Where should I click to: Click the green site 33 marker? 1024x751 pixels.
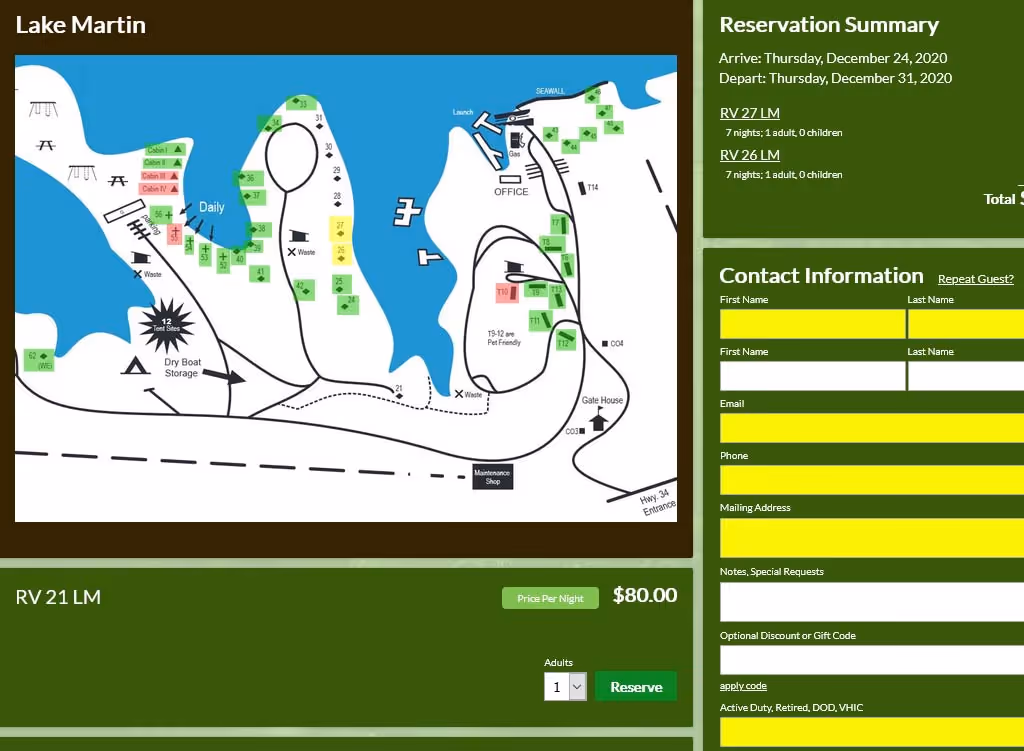pyautogui.click(x=303, y=102)
